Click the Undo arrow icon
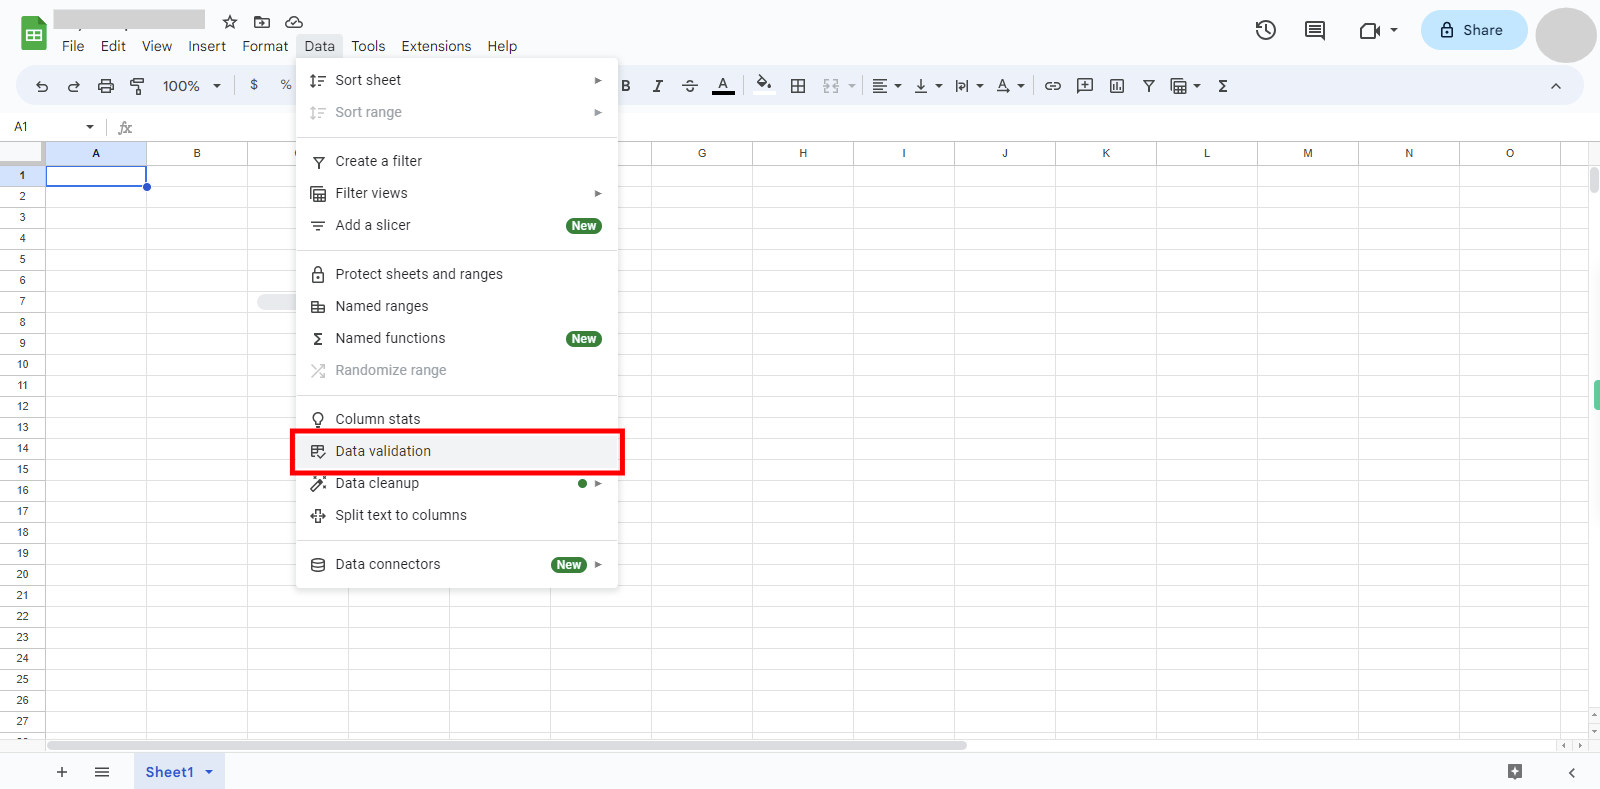1600x789 pixels. click(42, 86)
